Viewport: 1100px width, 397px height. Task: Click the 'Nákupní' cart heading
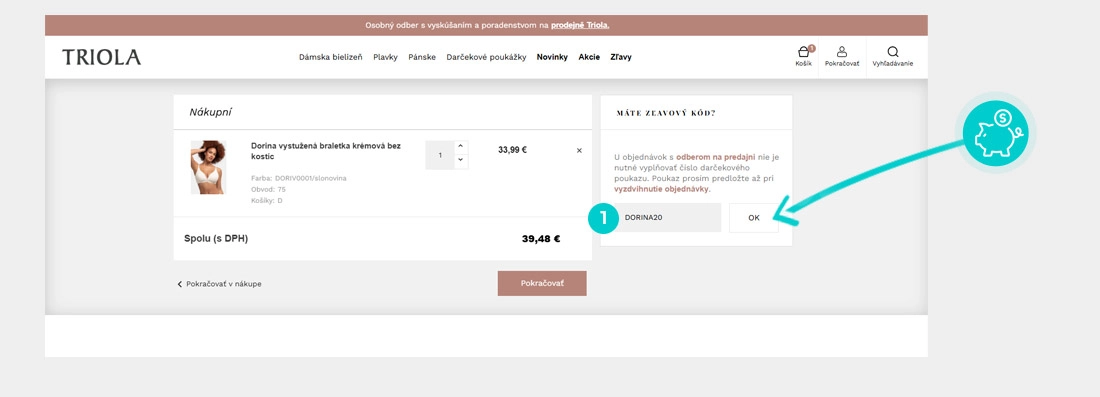pos(210,112)
